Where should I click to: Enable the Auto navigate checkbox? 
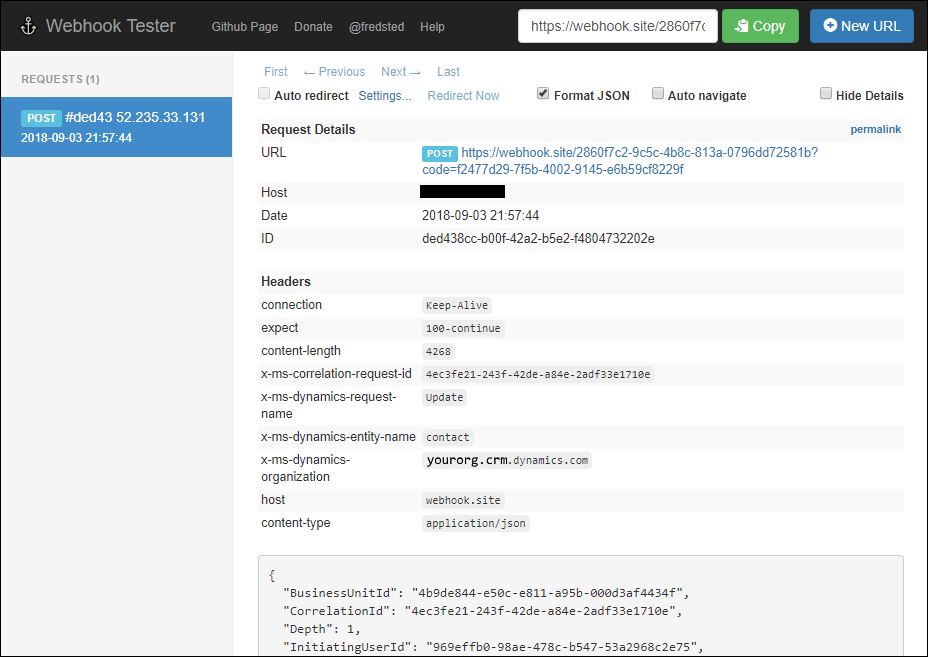[657, 93]
